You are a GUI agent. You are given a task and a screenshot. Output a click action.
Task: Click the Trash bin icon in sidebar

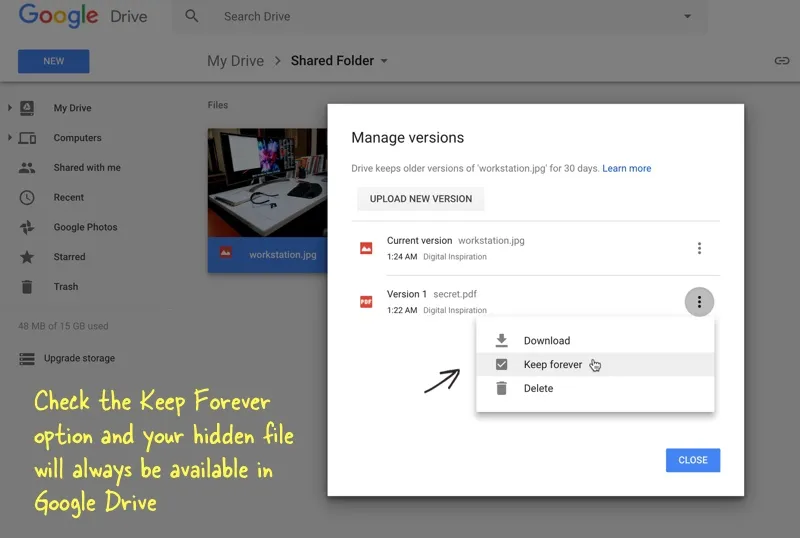tap(27, 287)
